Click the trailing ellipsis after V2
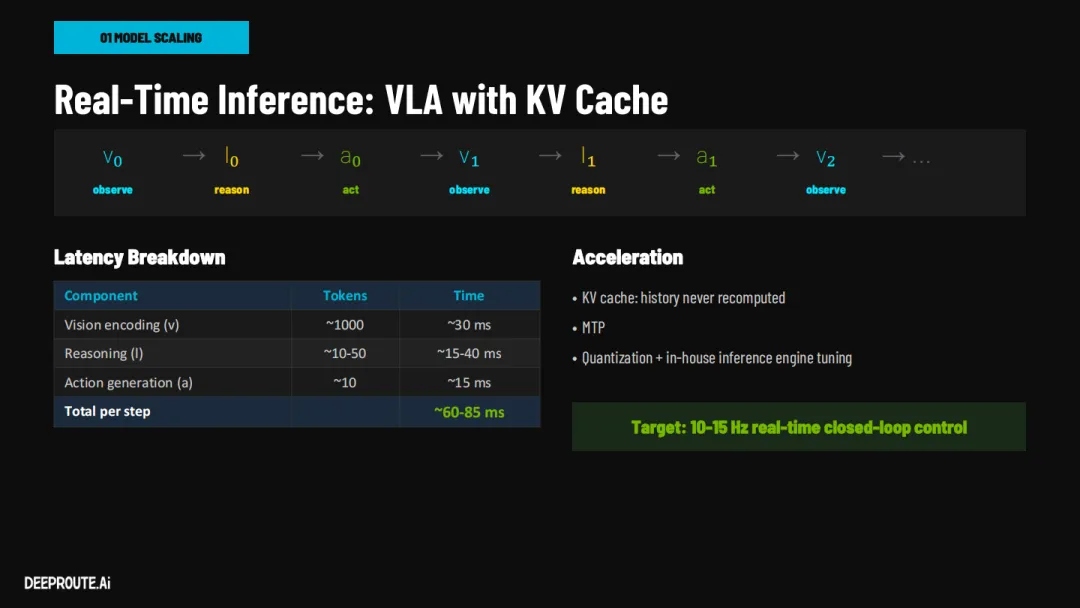1080x608 pixels. [922, 160]
